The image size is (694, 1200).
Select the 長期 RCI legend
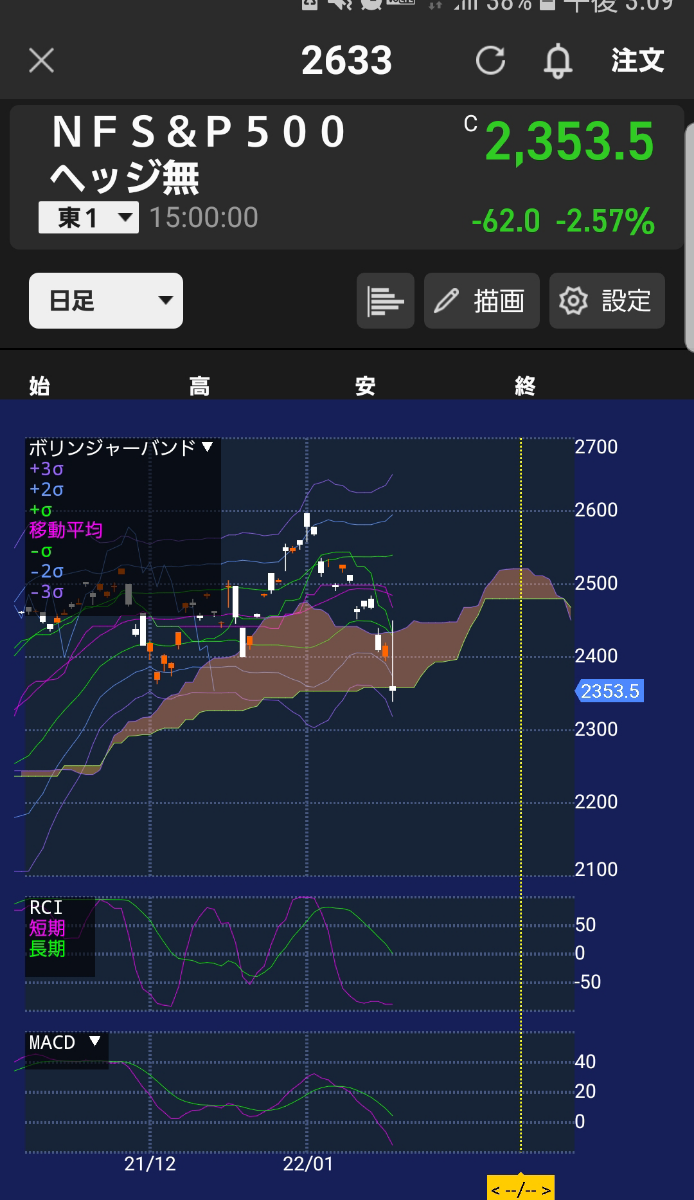click(47, 948)
